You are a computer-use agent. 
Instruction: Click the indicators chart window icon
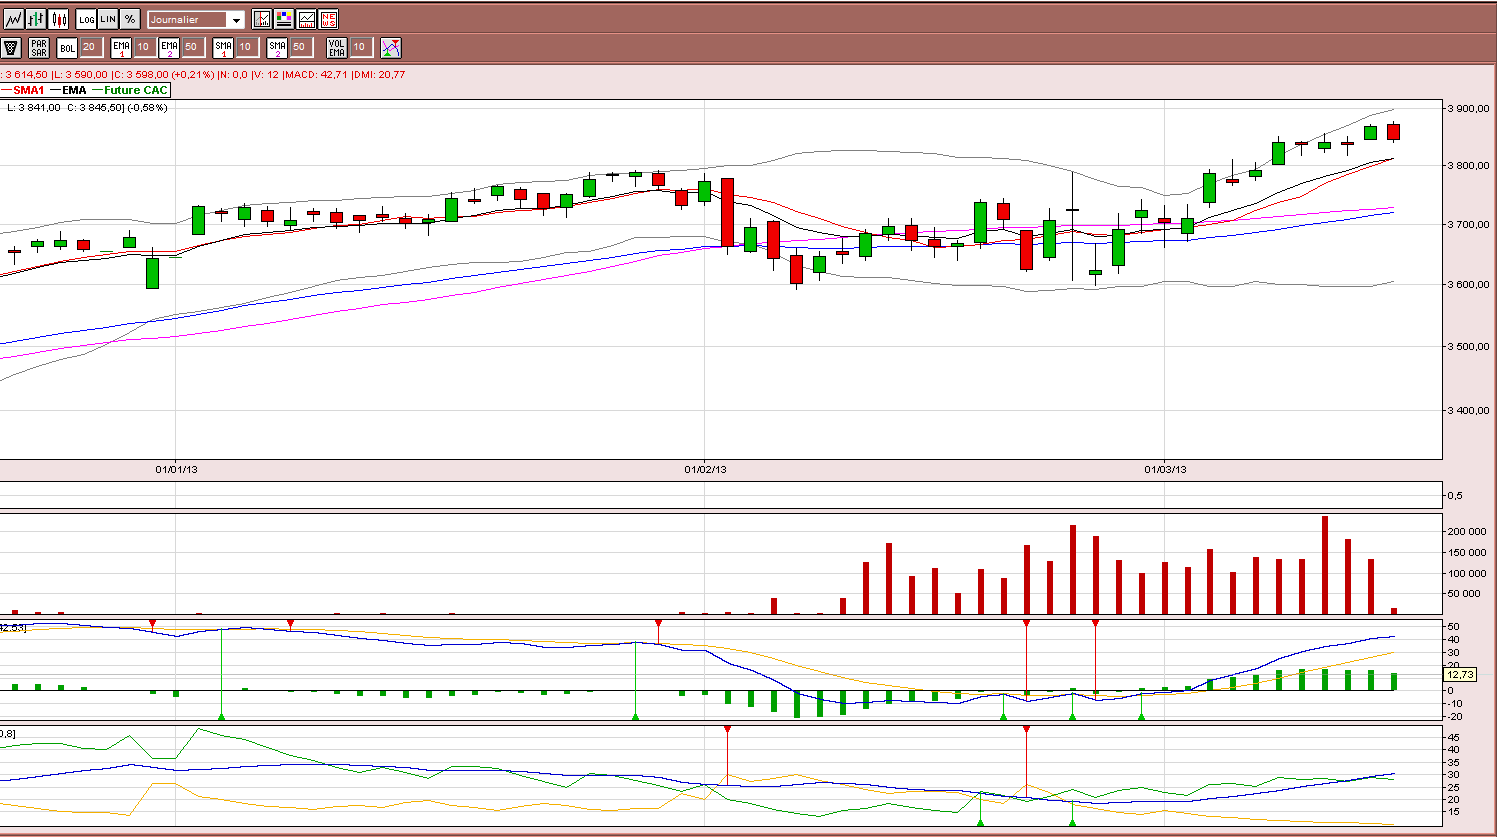pyautogui.click(x=306, y=19)
